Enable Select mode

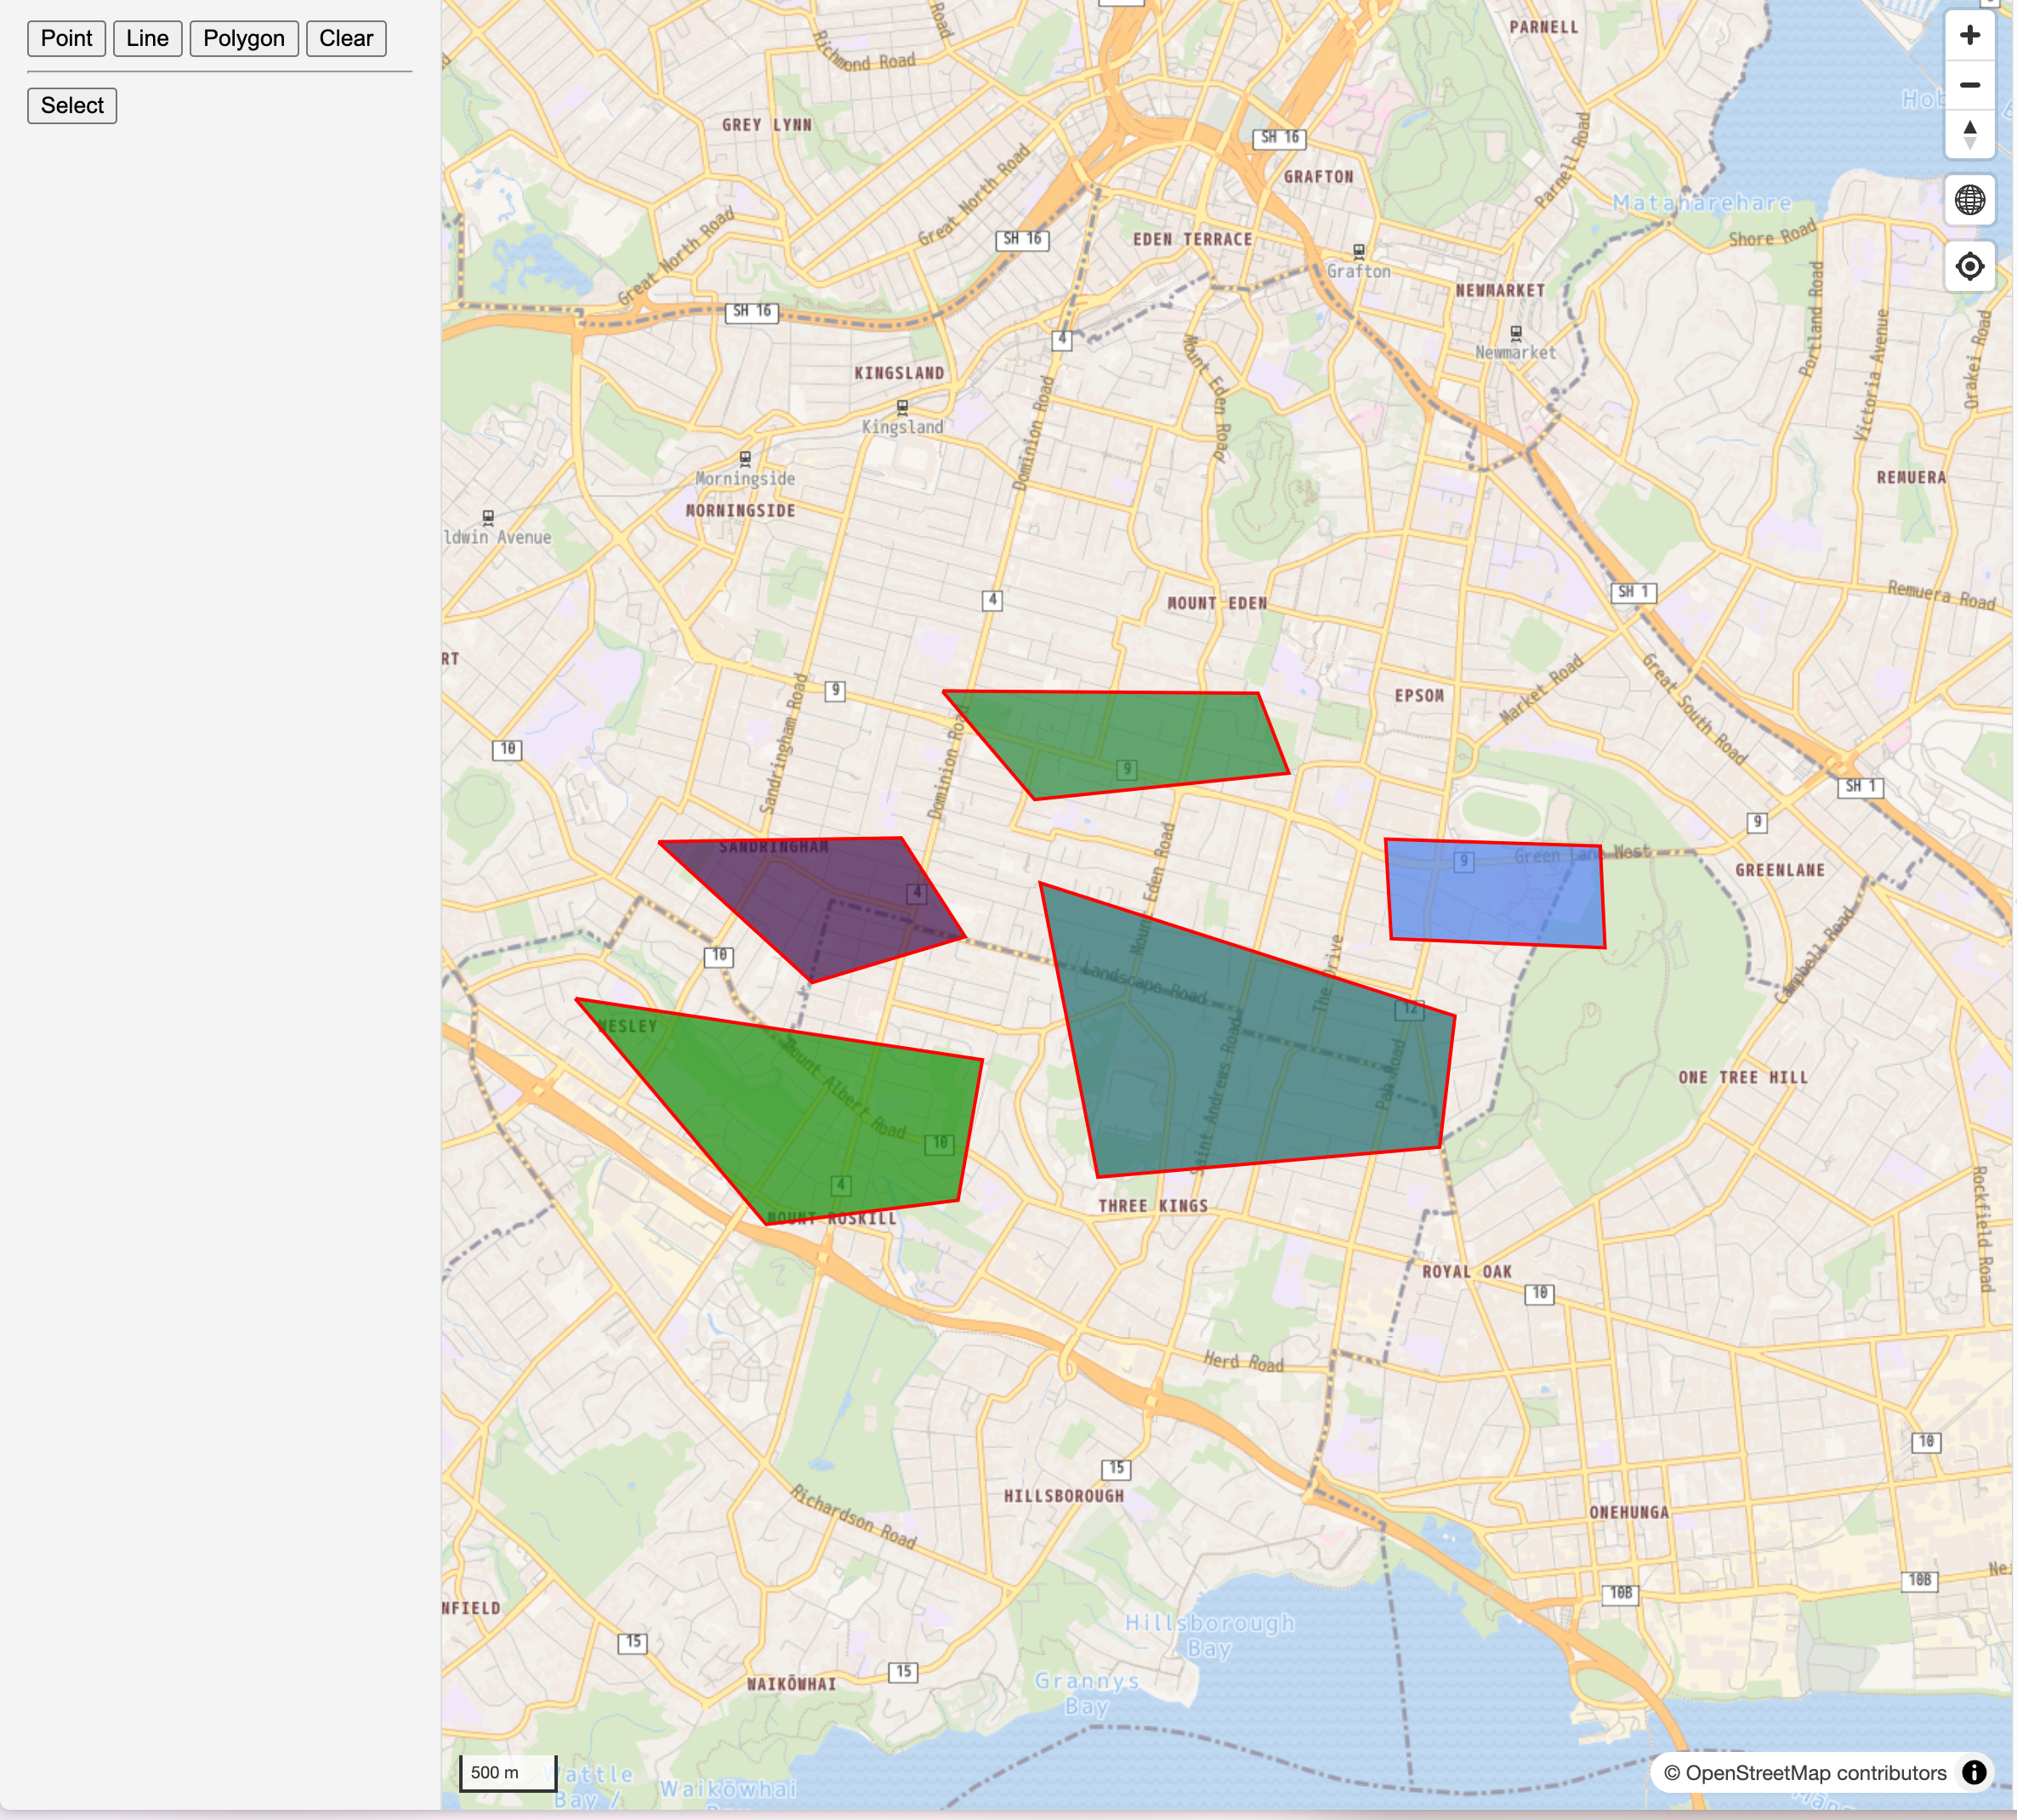coord(71,105)
